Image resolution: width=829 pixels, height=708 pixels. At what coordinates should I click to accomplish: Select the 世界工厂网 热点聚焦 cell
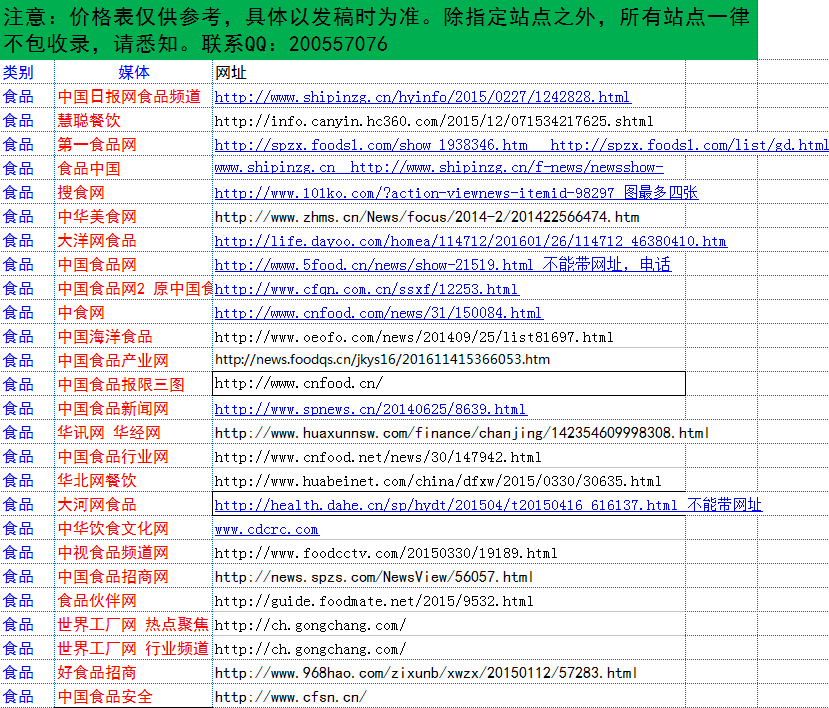point(133,625)
